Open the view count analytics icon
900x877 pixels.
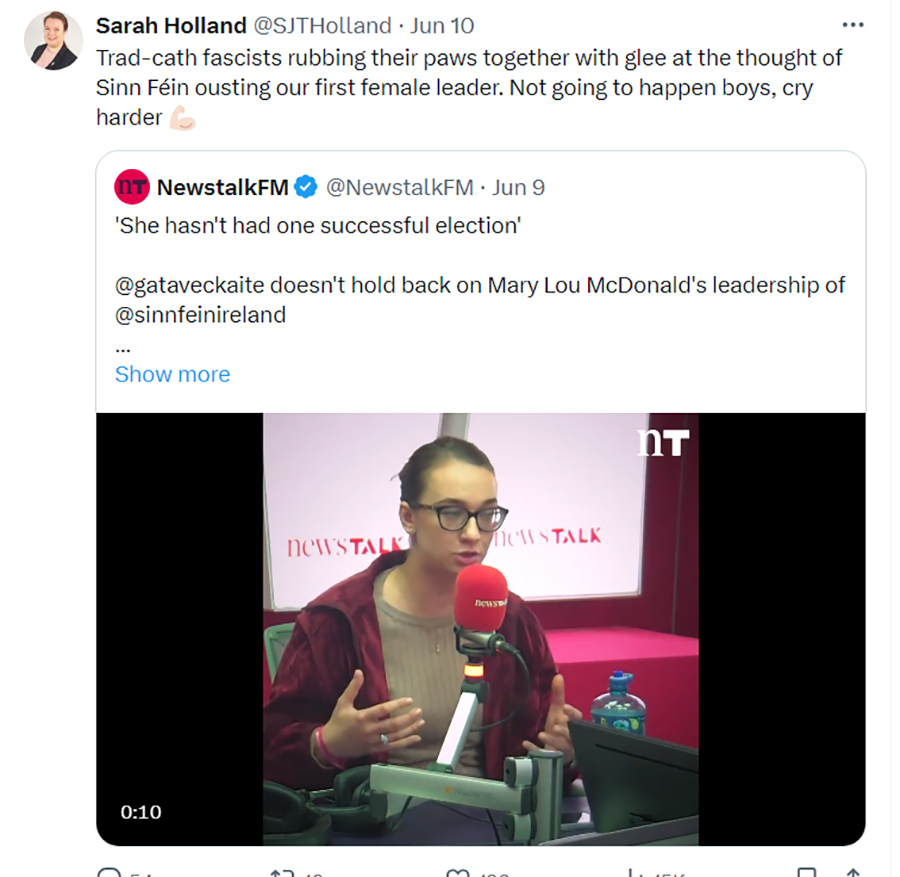tap(641, 873)
